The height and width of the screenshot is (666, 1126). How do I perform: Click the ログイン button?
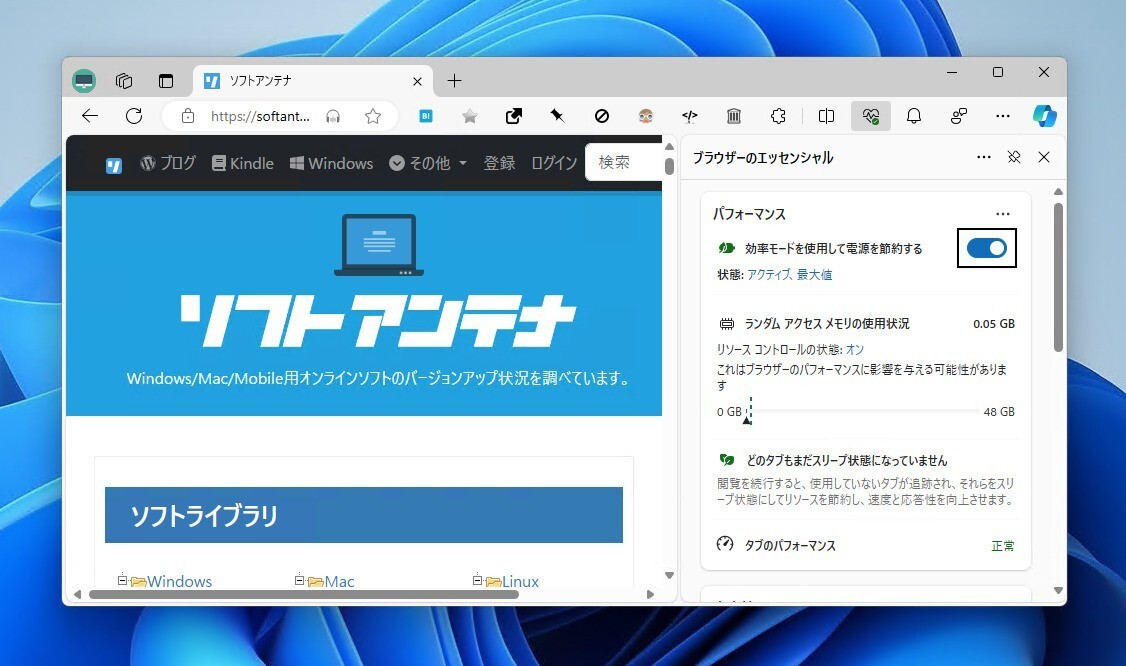(x=553, y=162)
